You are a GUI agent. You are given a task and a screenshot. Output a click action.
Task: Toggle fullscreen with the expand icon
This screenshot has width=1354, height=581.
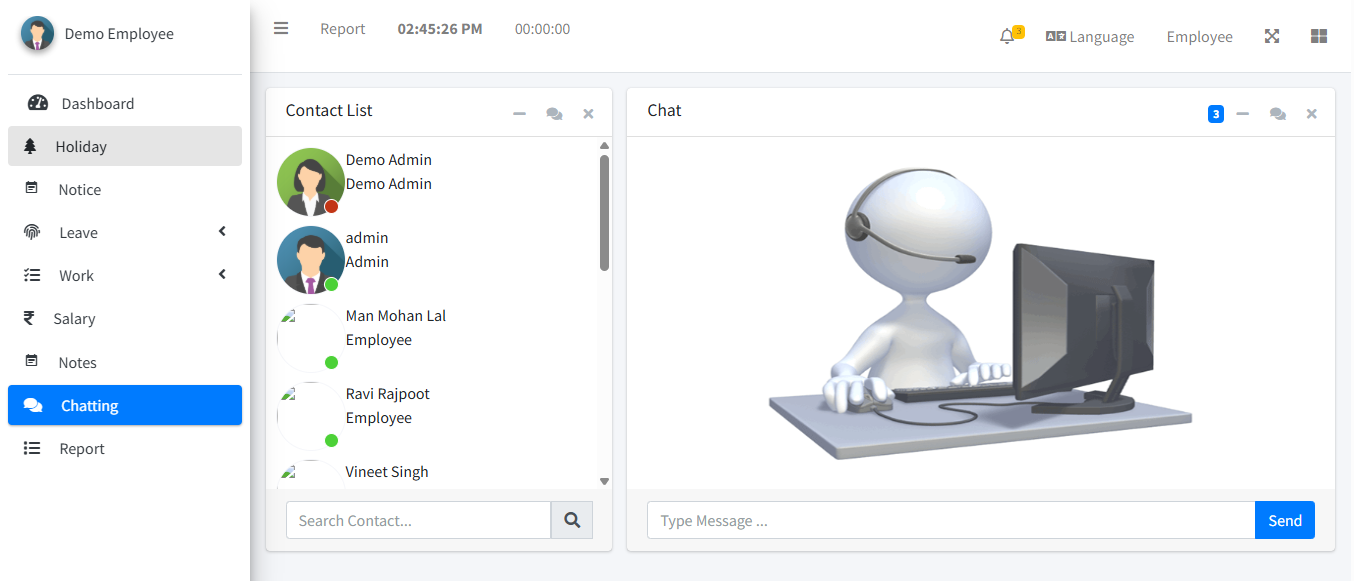(x=1272, y=36)
